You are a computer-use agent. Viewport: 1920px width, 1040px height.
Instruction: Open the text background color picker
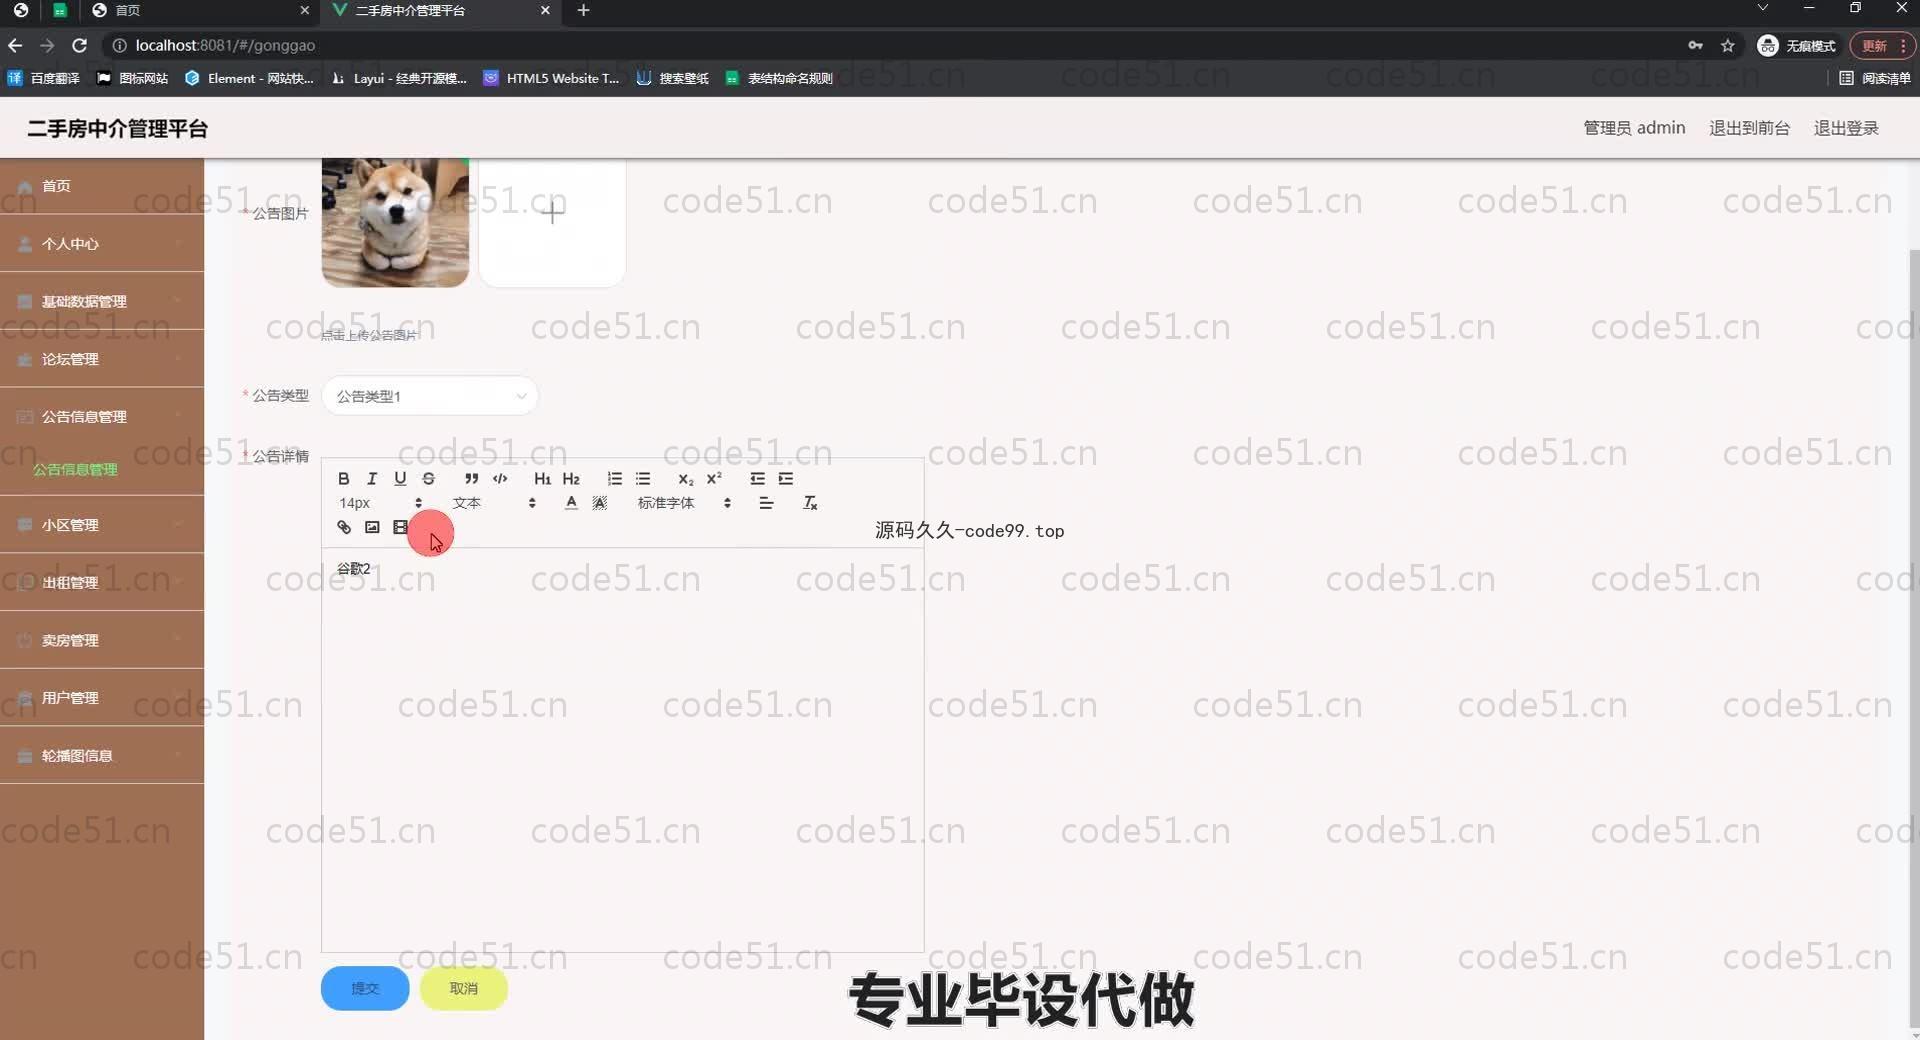tap(600, 503)
